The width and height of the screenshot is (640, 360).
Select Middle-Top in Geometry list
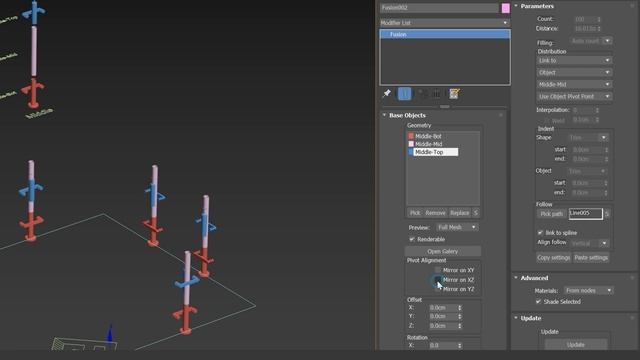click(436, 152)
